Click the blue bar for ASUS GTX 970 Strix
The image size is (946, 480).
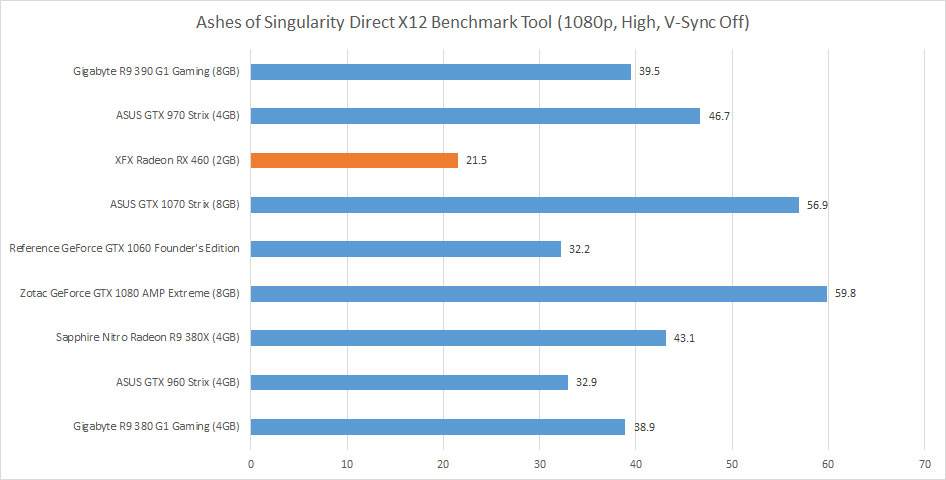coord(475,116)
